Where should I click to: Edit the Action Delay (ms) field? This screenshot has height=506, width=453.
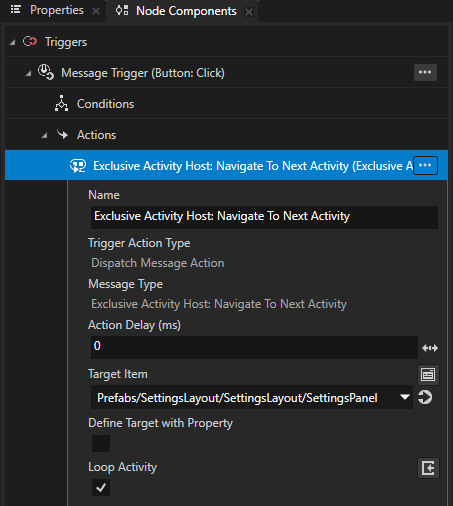tap(254, 347)
